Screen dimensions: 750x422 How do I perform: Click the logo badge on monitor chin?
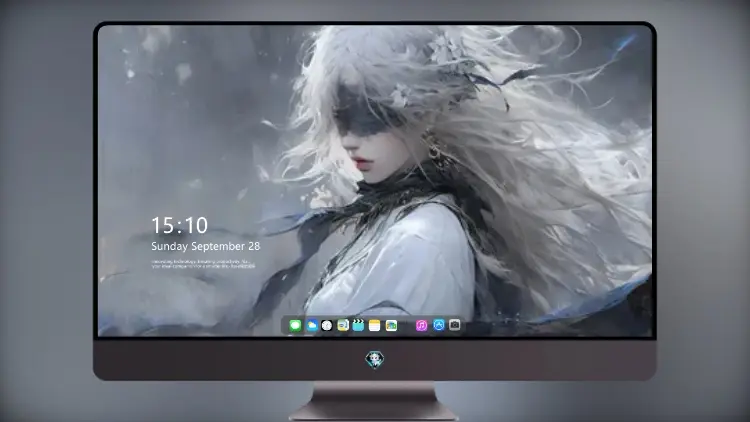(x=375, y=360)
